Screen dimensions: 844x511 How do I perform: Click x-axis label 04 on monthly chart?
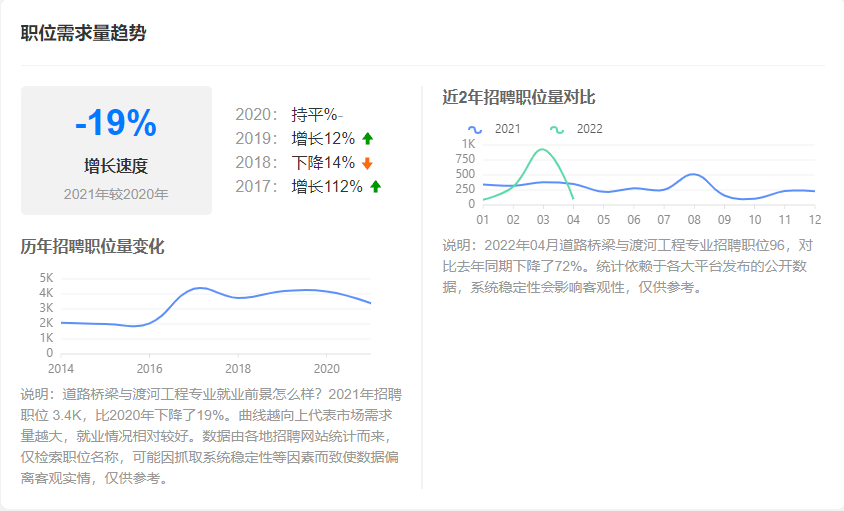573,220
